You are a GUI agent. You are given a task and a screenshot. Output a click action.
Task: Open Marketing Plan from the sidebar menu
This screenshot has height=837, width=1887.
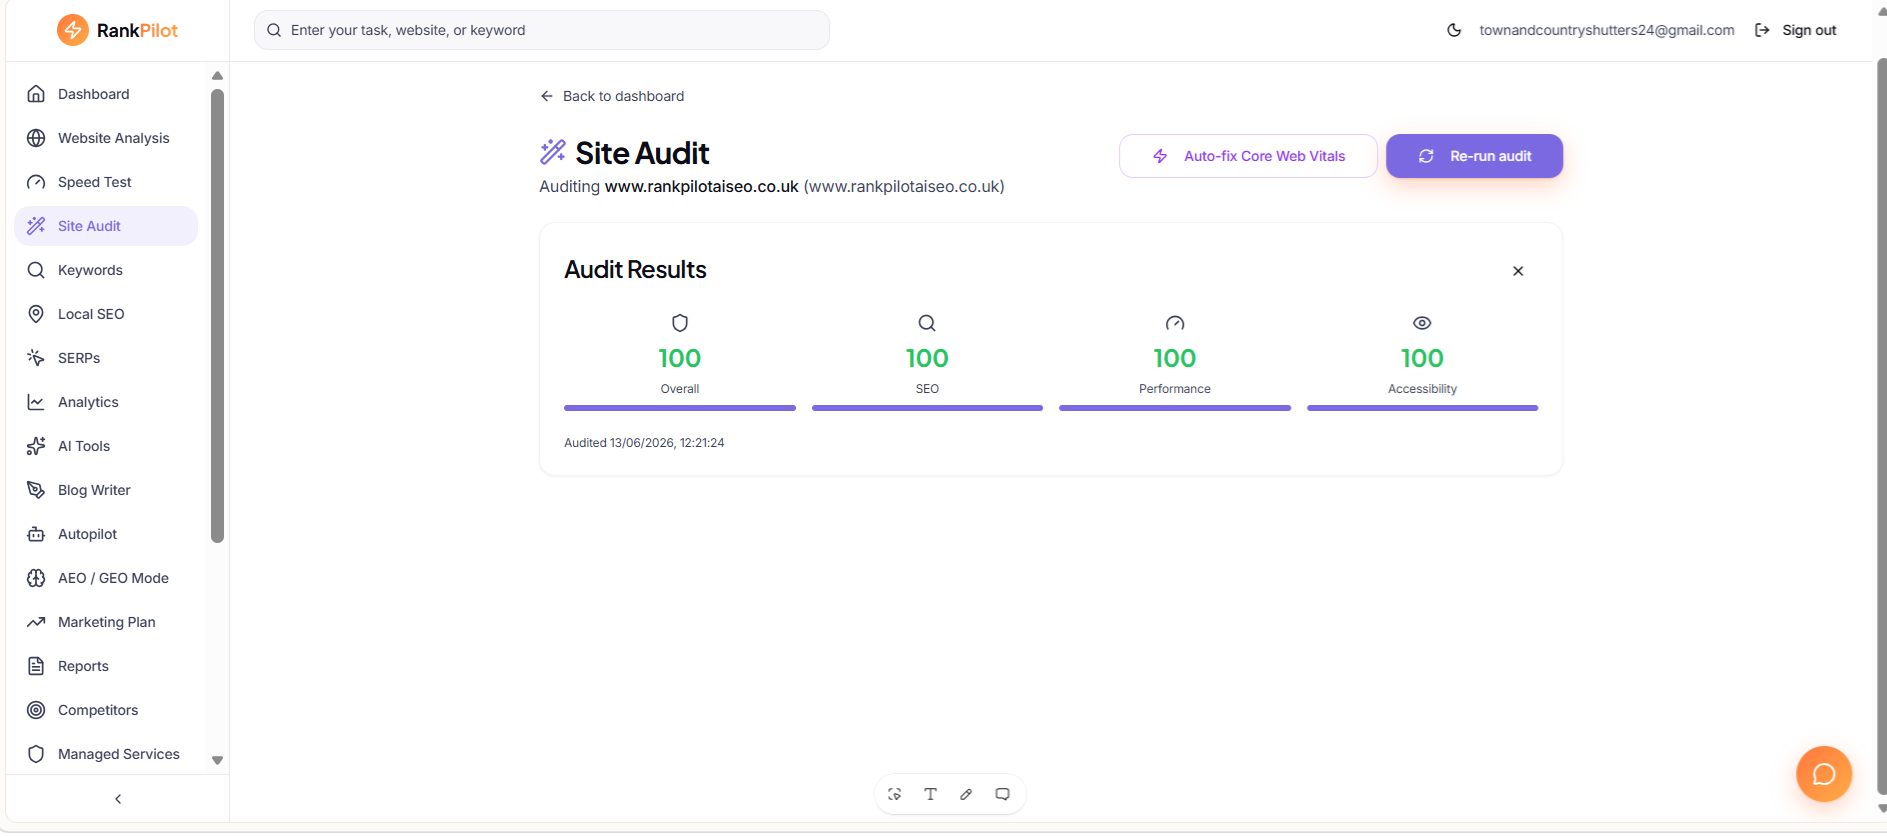coord(106,622)
